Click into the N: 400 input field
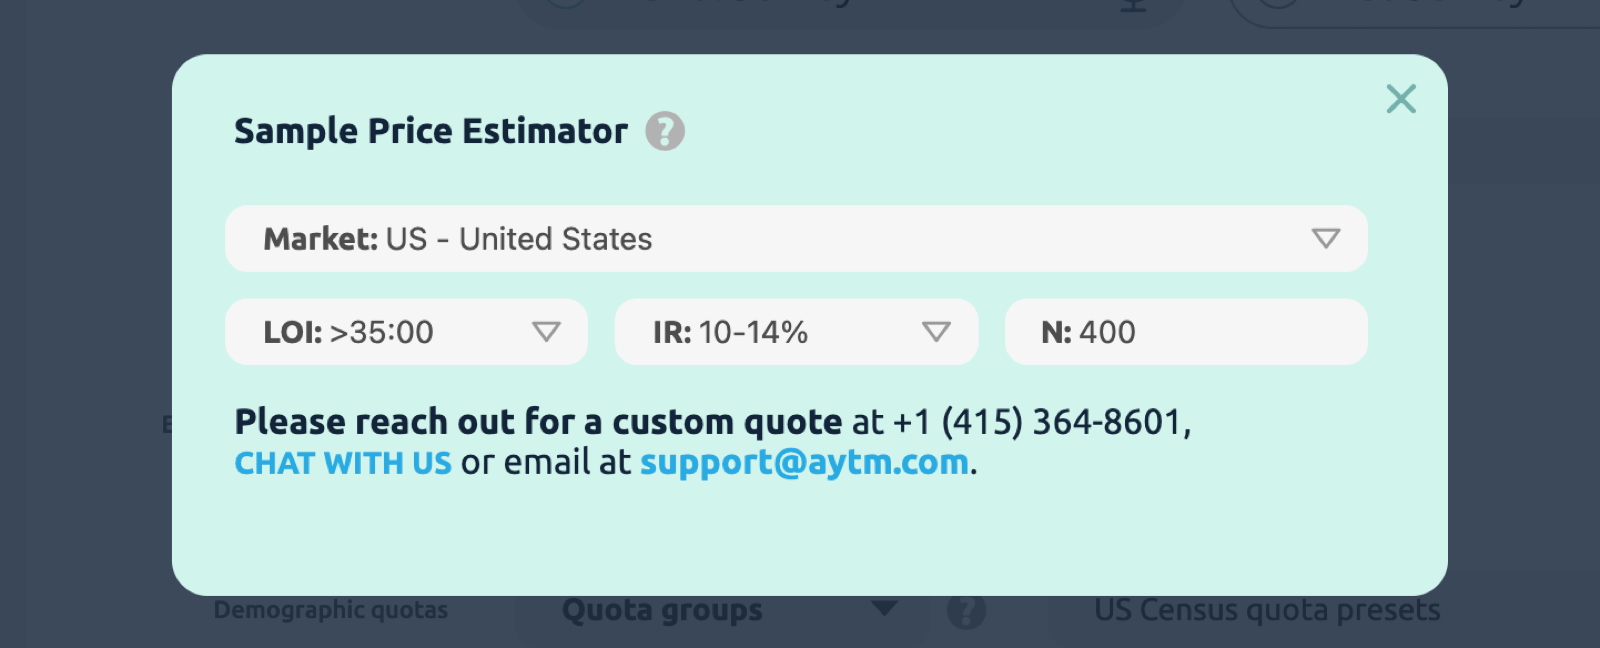Screen dimensions: 1600x648 [x=1186, y=332]
